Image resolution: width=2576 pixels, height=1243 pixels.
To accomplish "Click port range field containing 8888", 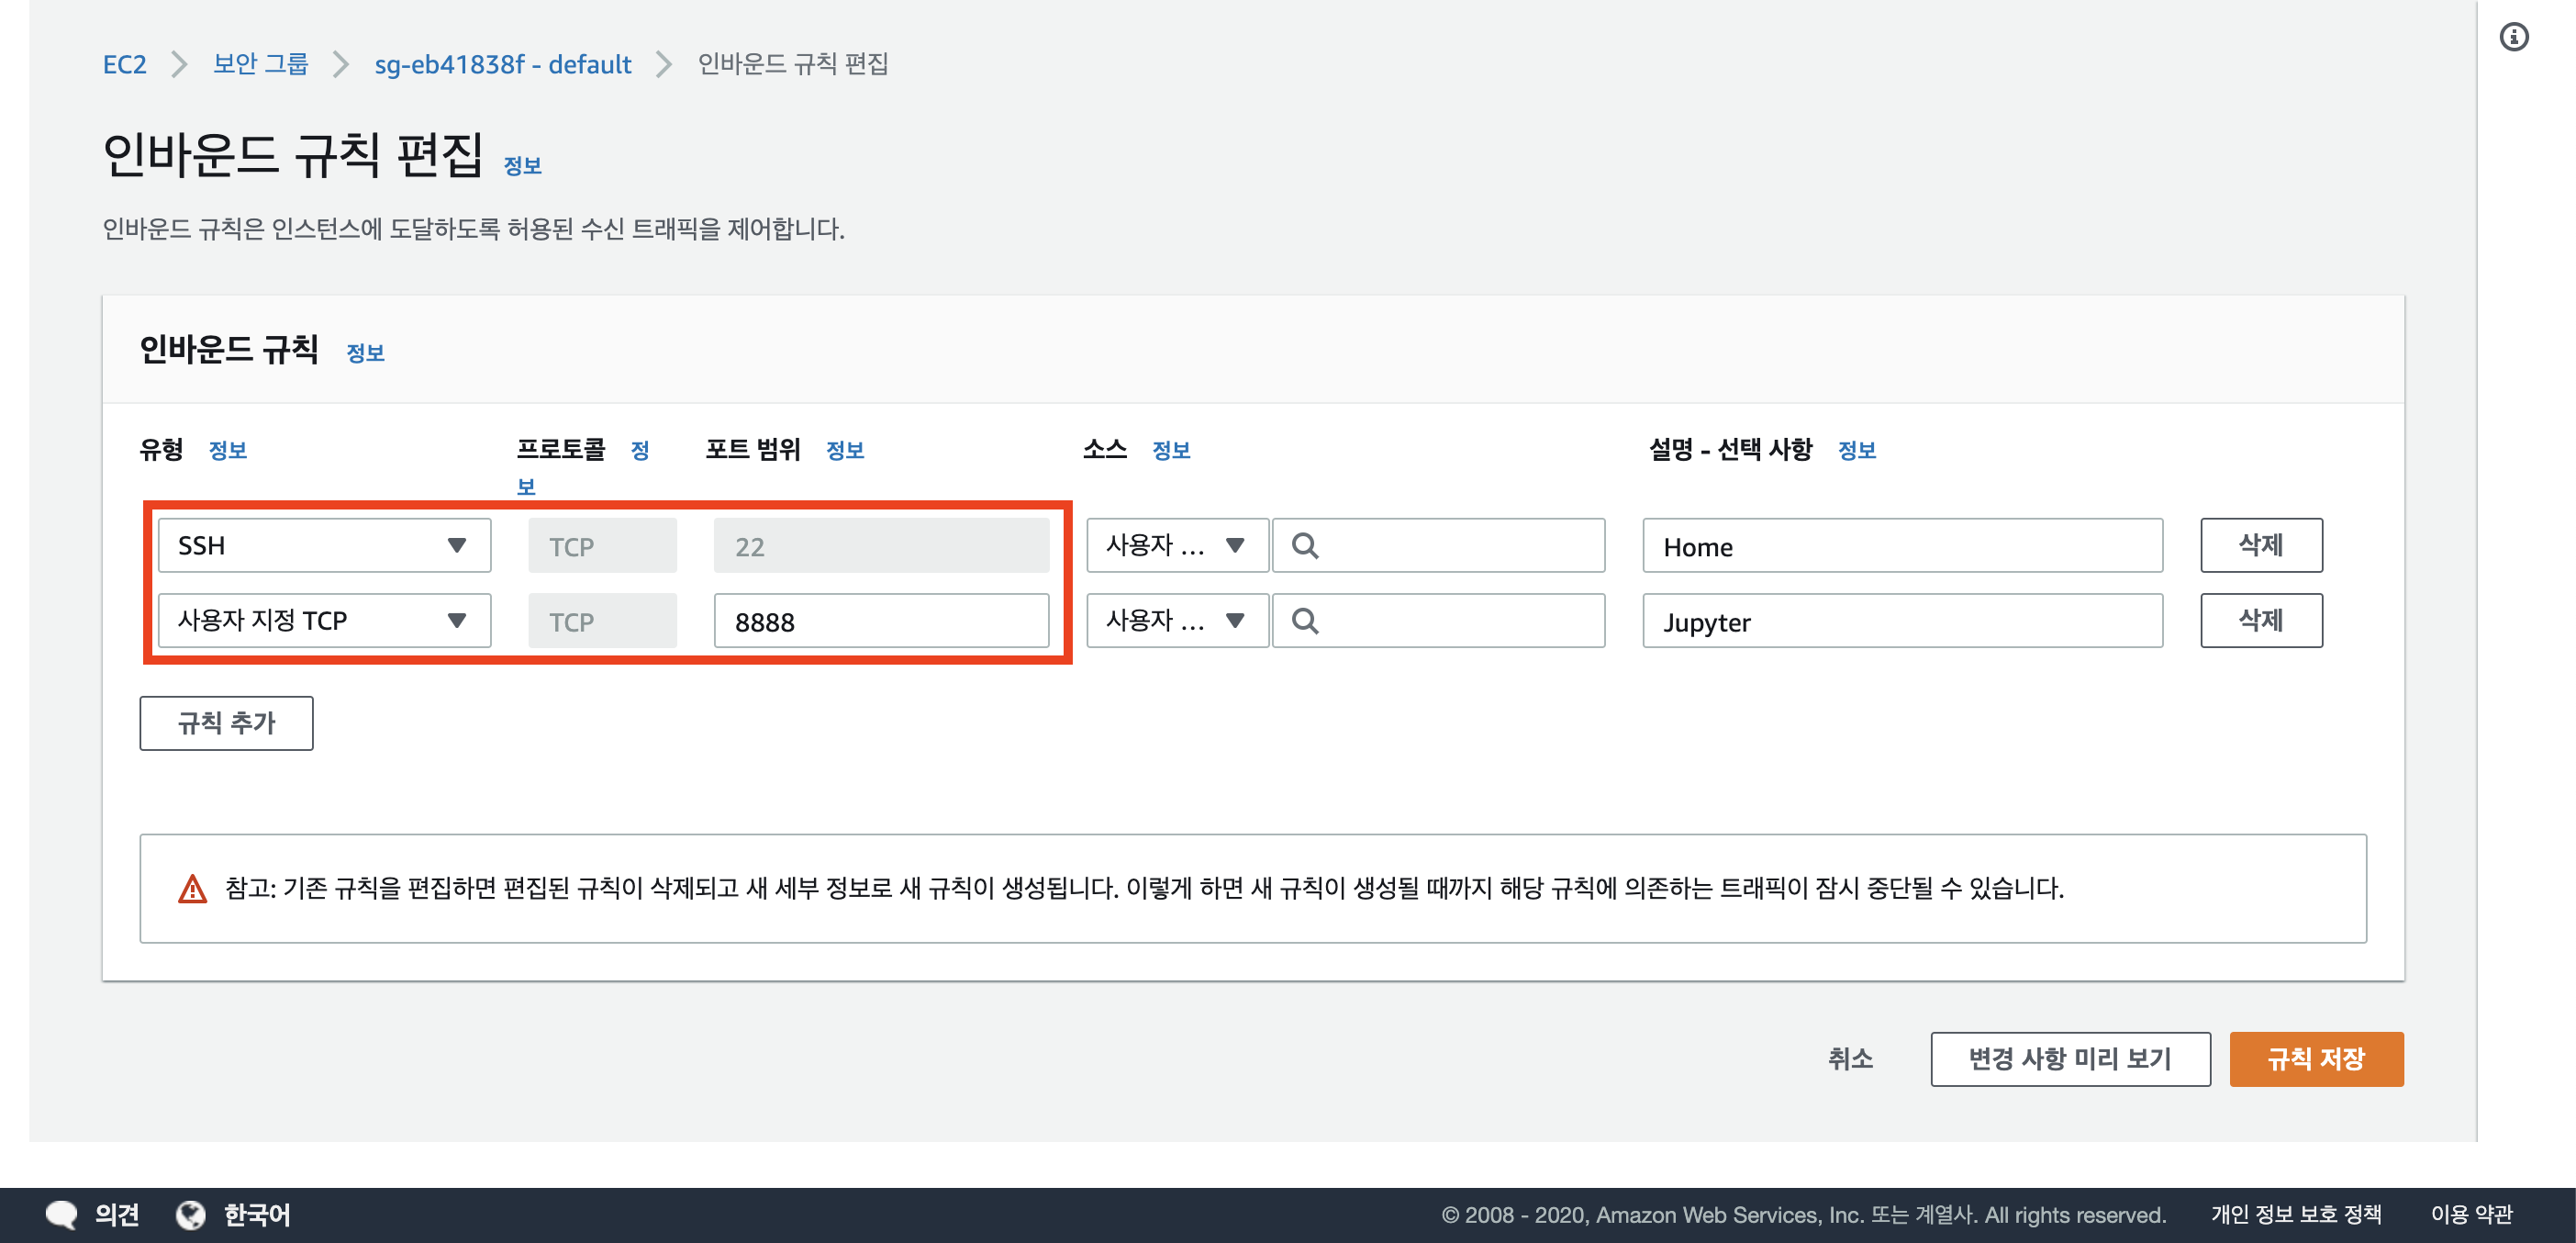I will [x=880, y=621].
